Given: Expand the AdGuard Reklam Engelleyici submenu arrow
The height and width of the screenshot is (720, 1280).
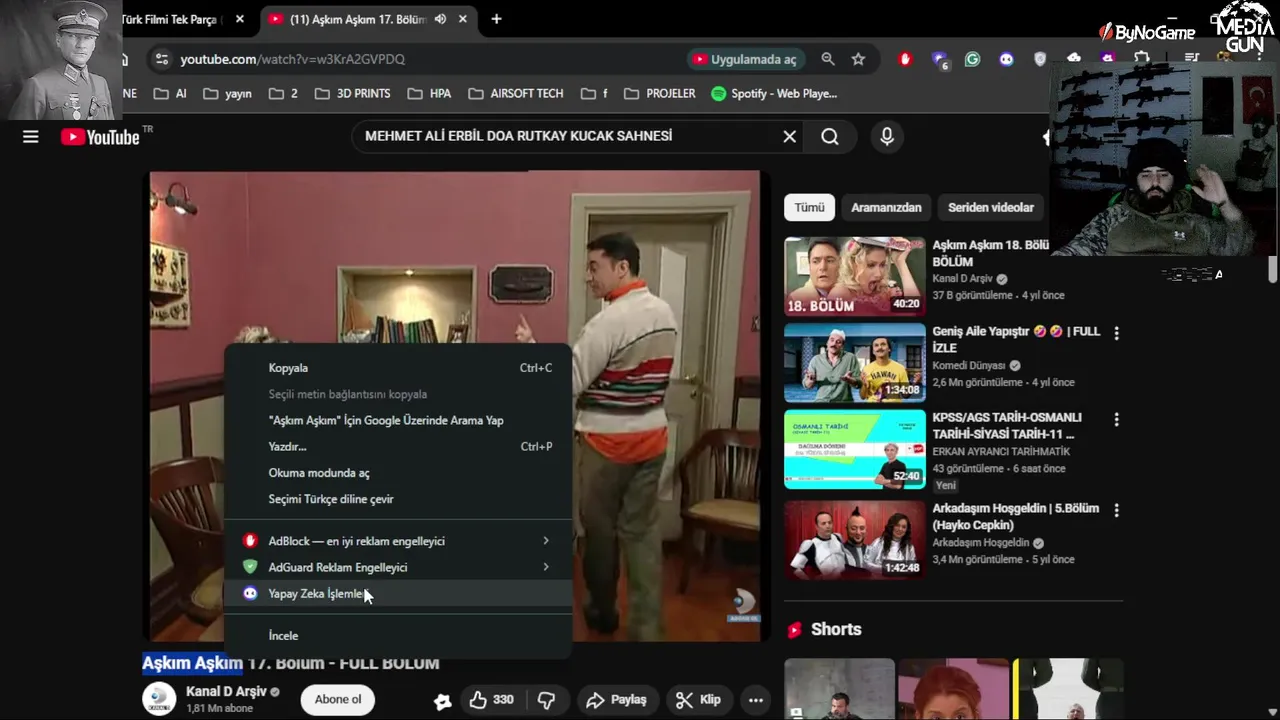Looking at the screenshot, I should (x=546, y=567).
